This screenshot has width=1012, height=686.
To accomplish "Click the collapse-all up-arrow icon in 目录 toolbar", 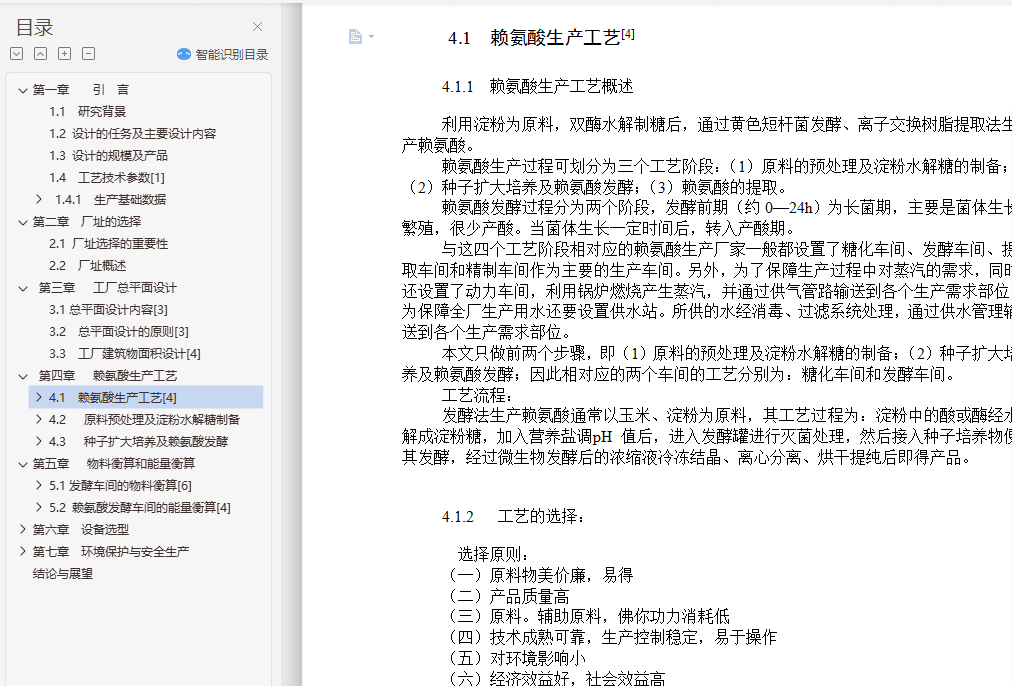I will pos(41,54).
